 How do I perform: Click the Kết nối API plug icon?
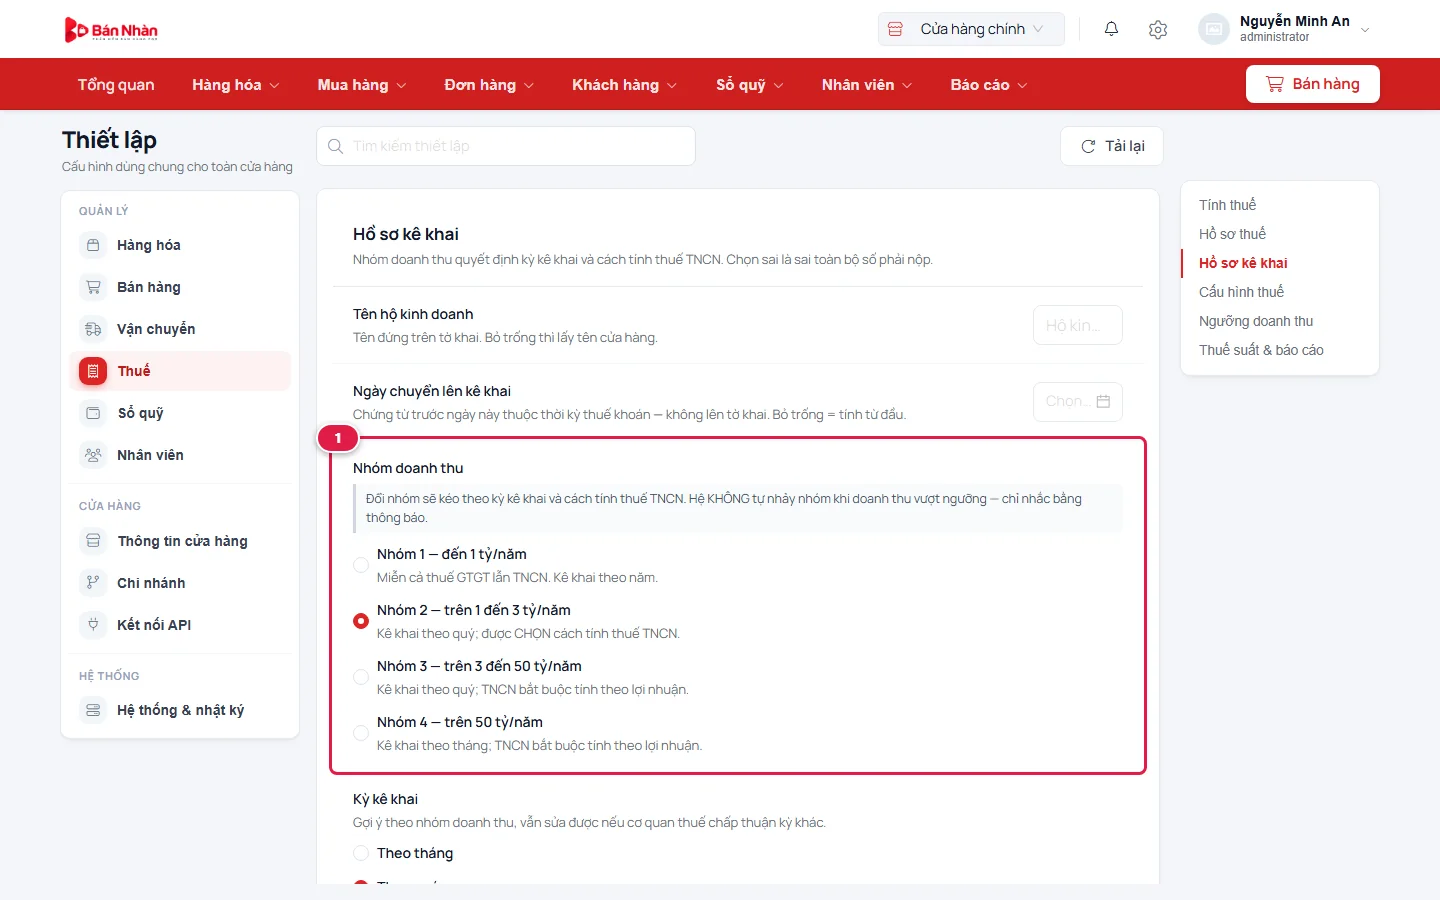[x=93, y=625]
